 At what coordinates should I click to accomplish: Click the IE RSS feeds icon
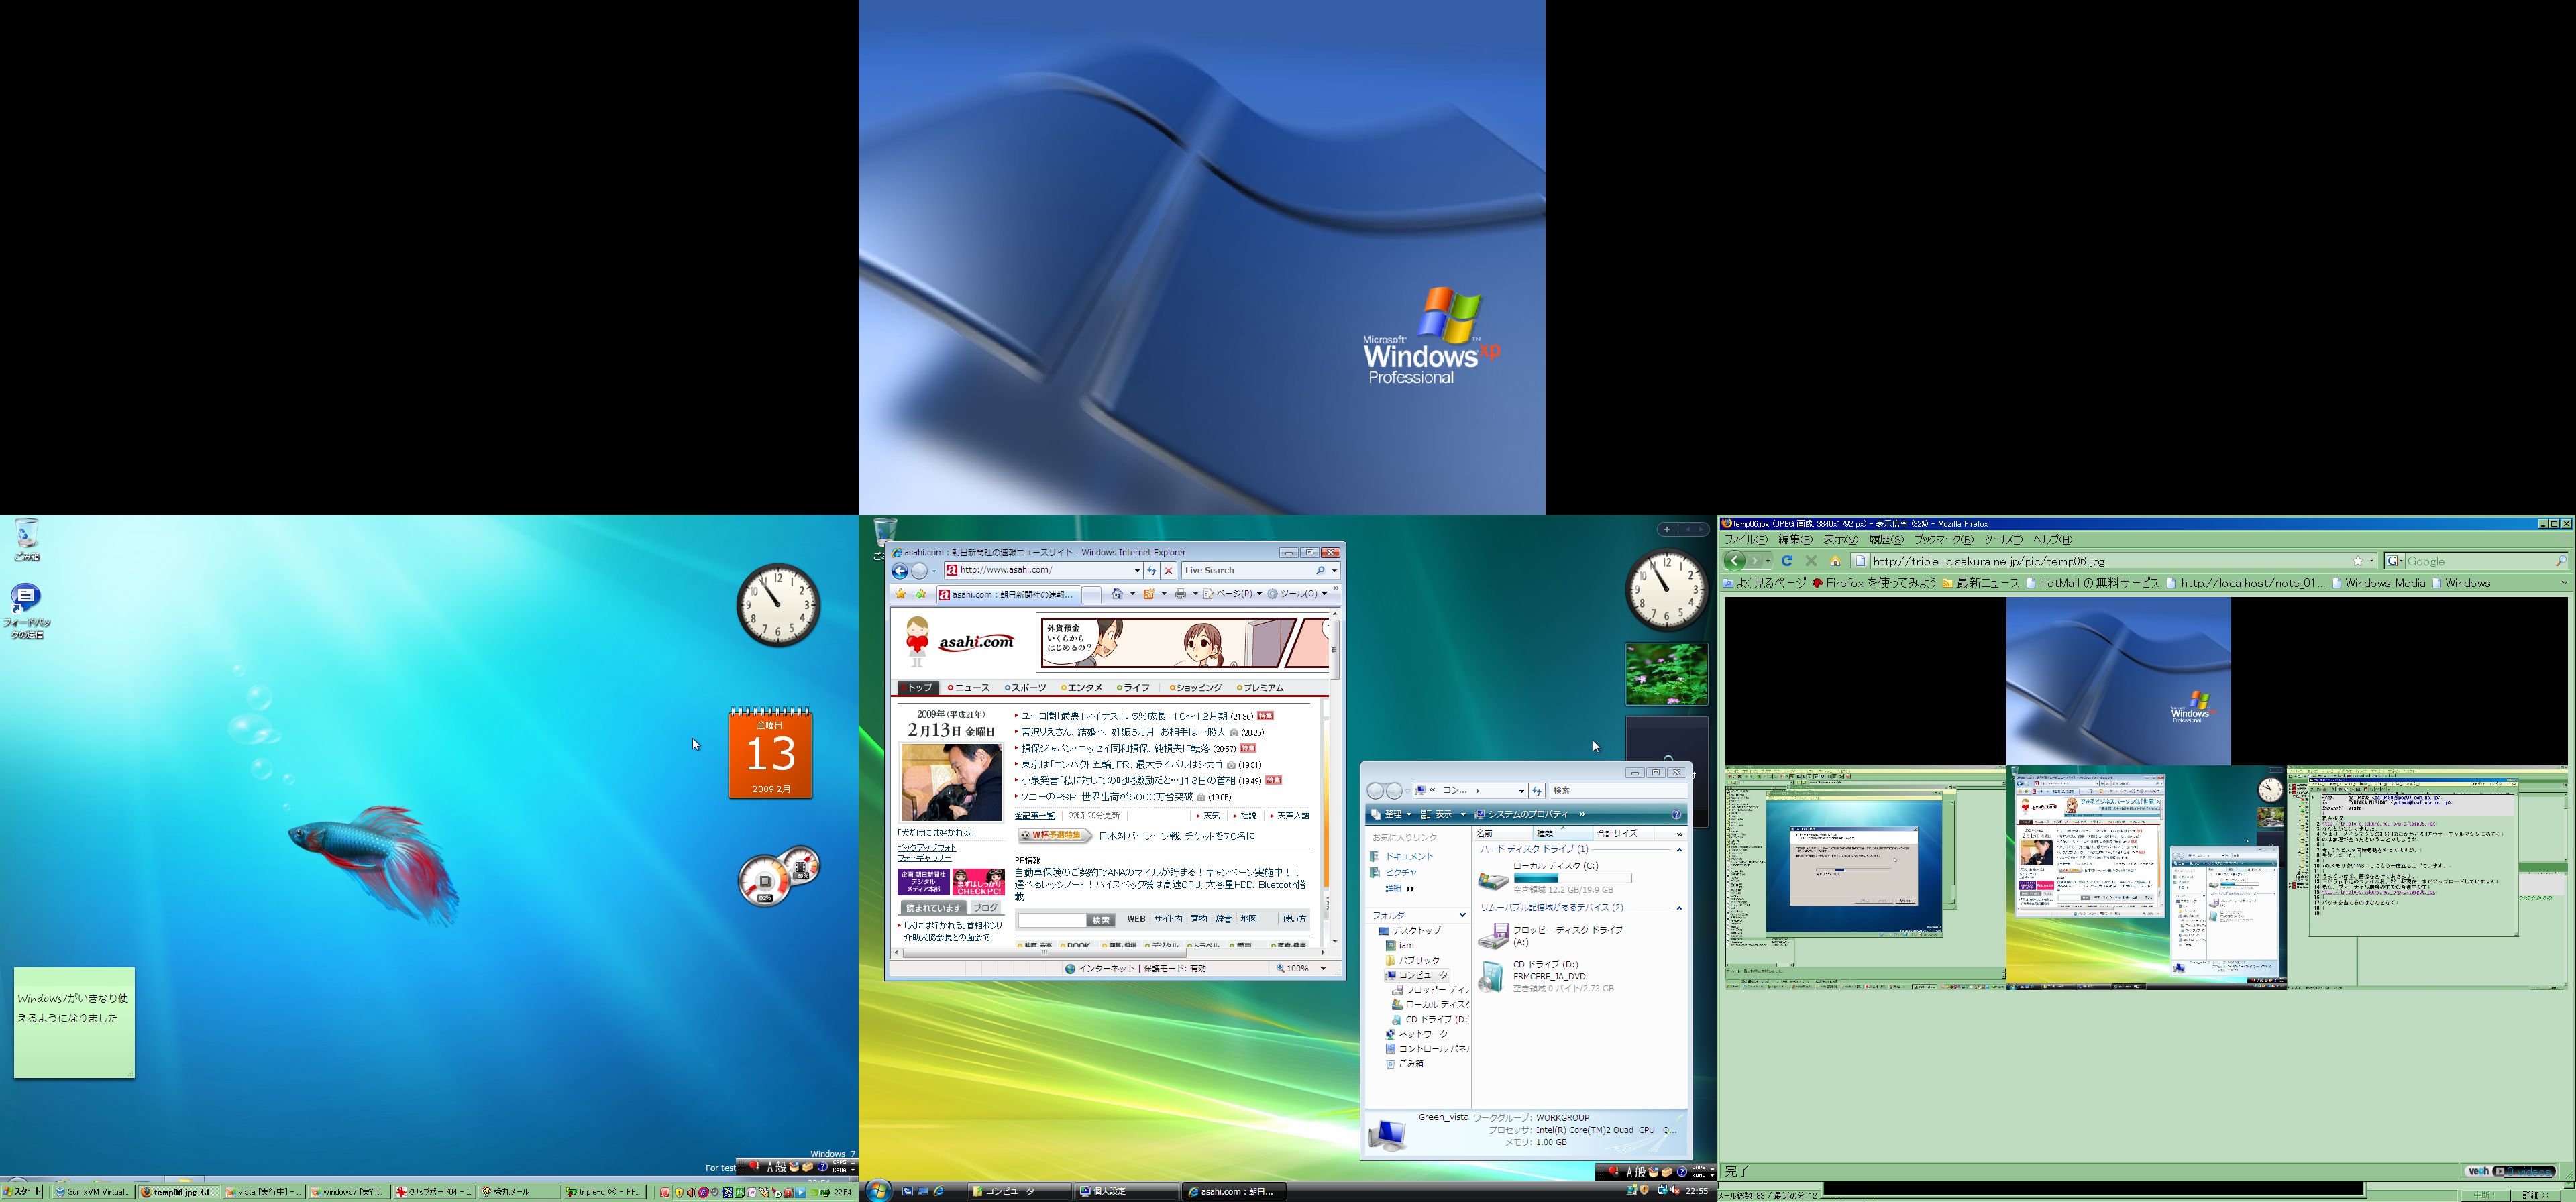pyautogui.click(x=1149, y=594)
